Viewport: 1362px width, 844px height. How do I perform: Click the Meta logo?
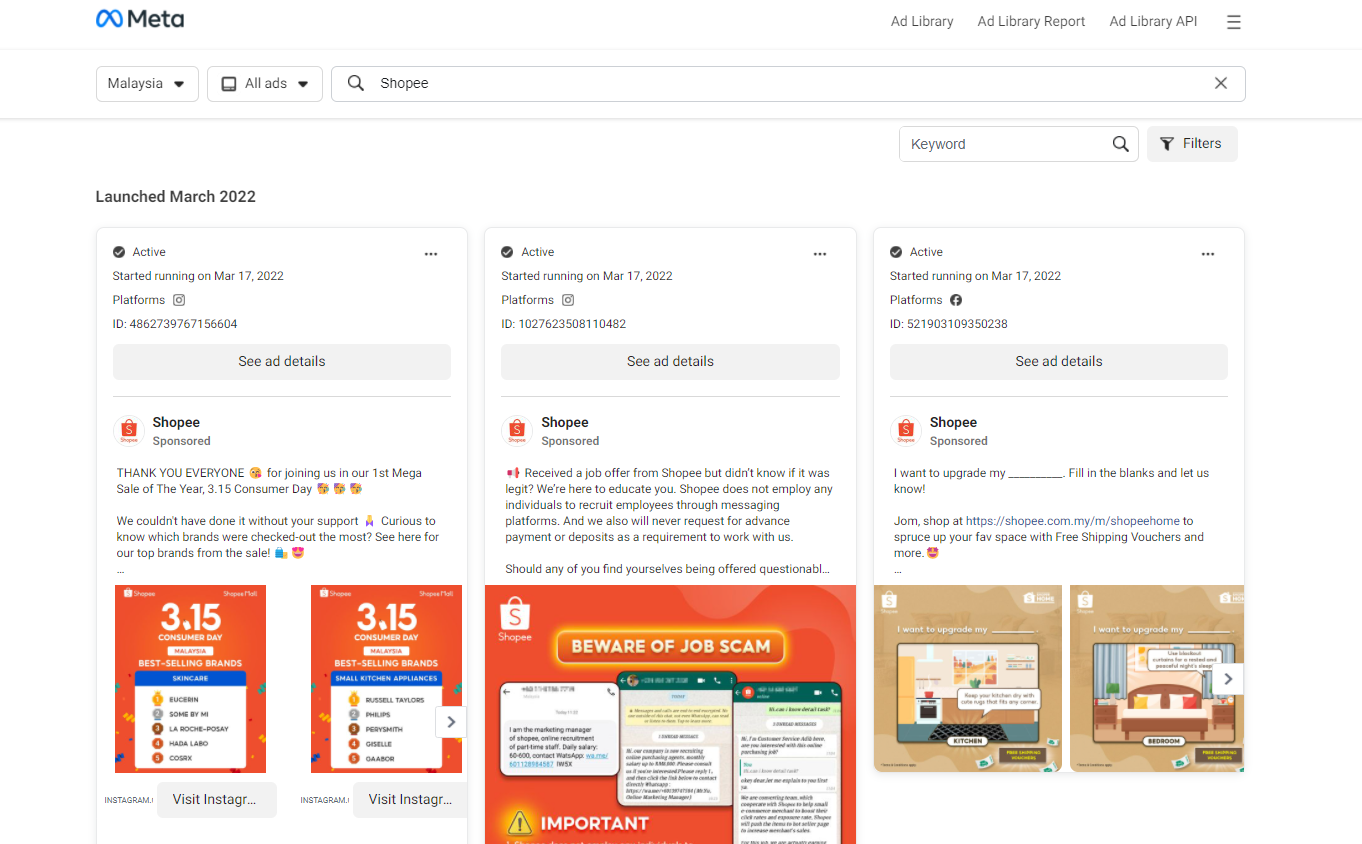[x=139, y=19]
